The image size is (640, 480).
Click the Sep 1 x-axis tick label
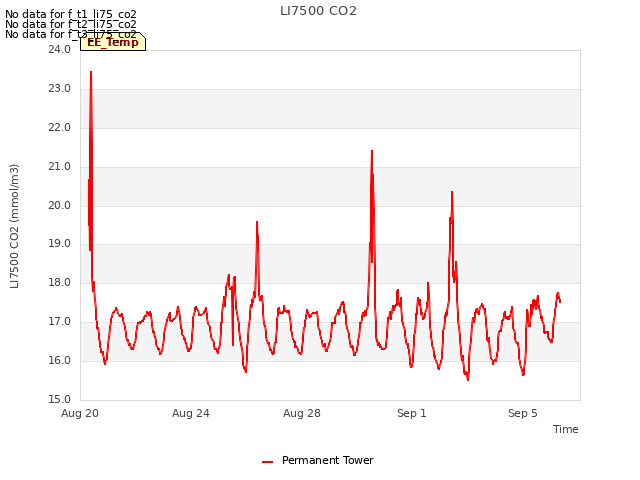[412, 413]
